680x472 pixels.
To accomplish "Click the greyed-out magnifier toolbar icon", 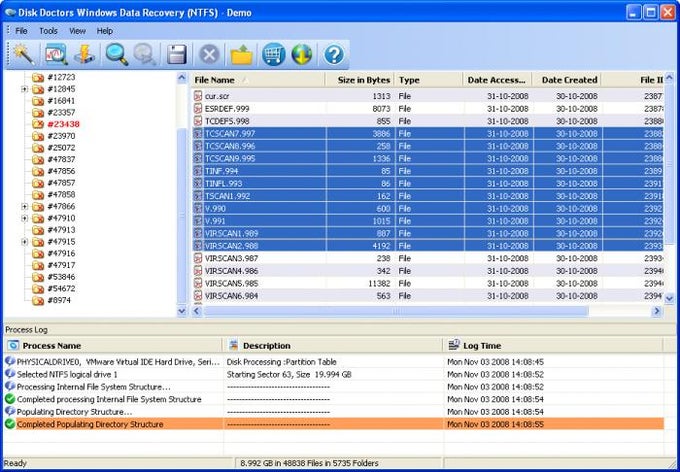I will (144, 55).
